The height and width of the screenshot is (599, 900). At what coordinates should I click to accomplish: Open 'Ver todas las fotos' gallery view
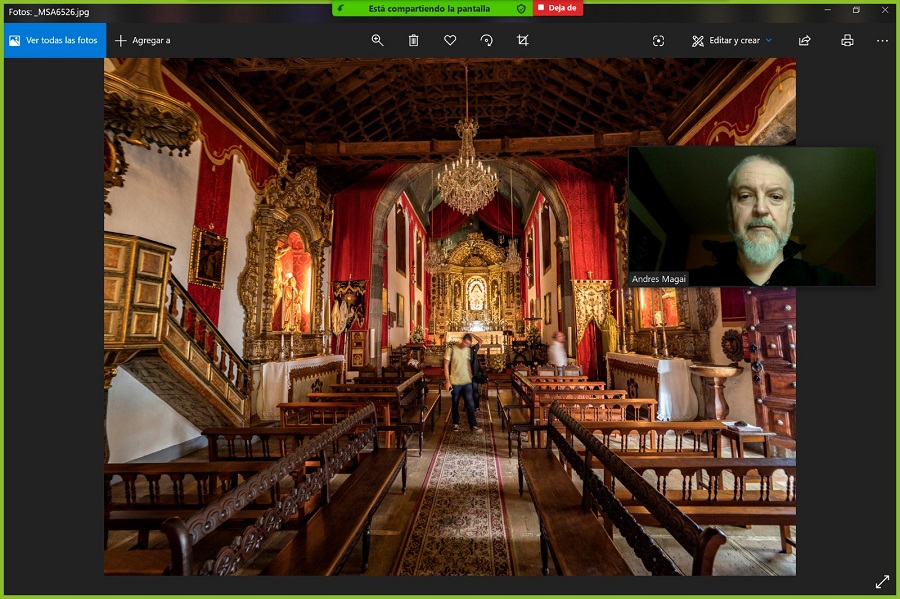[55, 40]
